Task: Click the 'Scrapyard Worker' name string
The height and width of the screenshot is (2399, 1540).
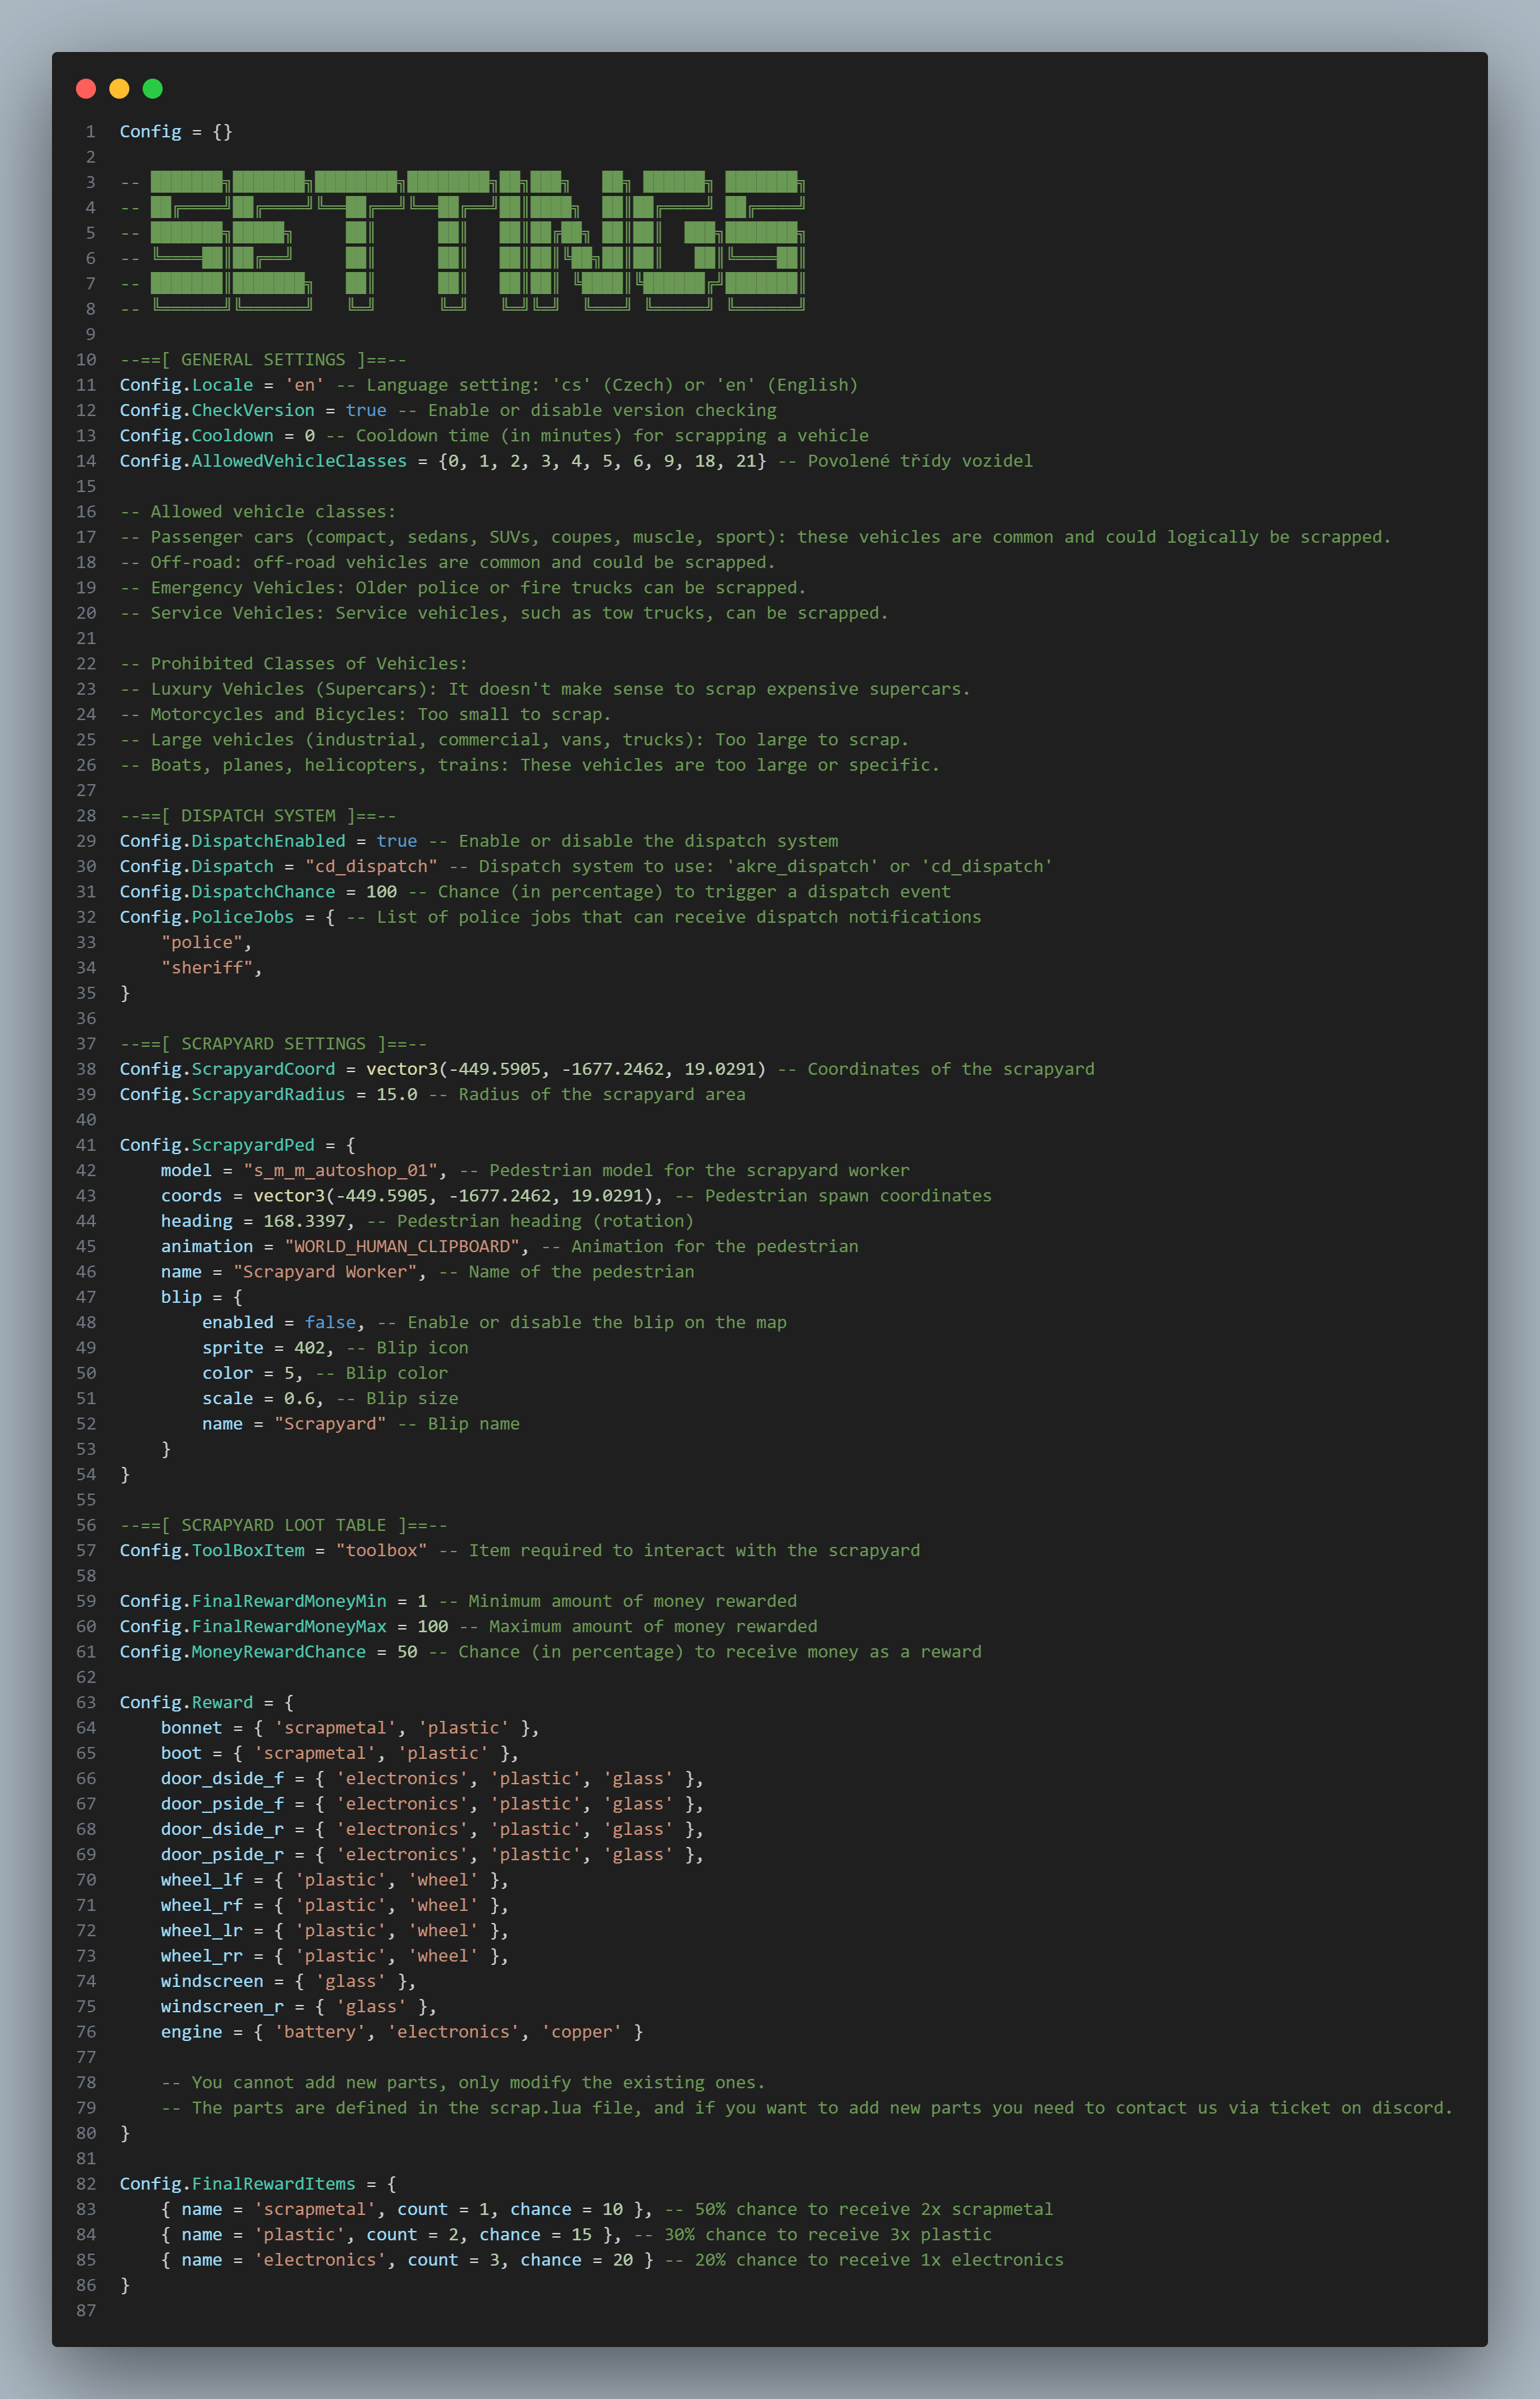Action: coord(324,1271)
